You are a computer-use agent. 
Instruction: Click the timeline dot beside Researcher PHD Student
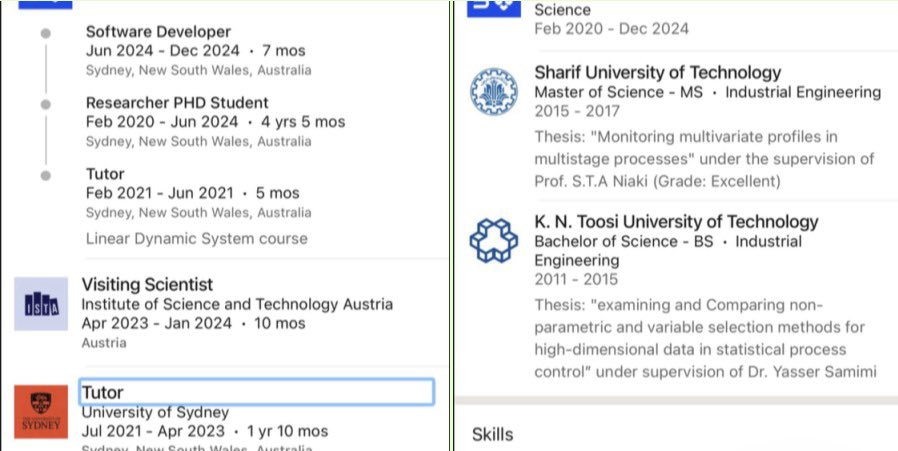click(45, 103)
